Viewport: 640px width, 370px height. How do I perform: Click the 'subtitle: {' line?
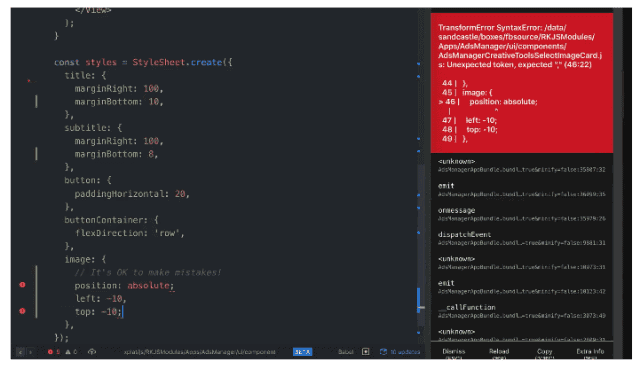point(93,128)
